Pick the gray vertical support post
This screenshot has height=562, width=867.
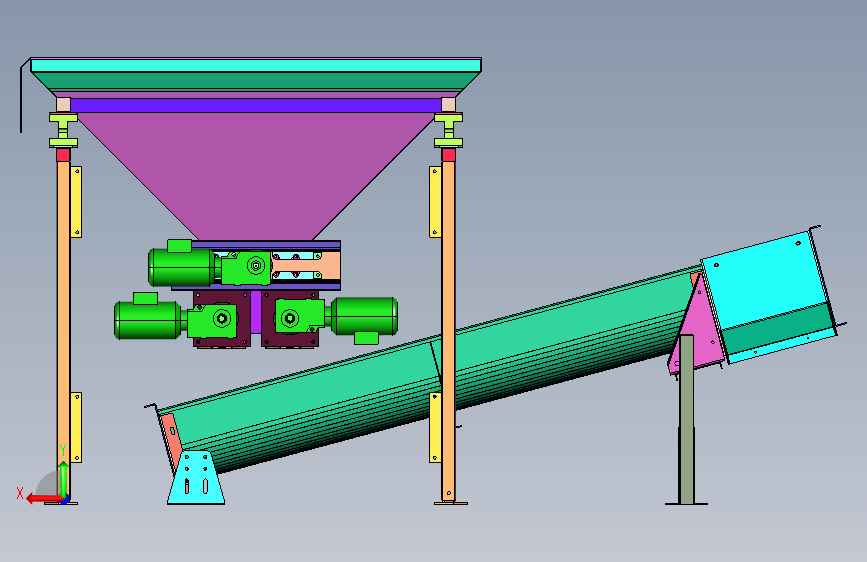687,419
